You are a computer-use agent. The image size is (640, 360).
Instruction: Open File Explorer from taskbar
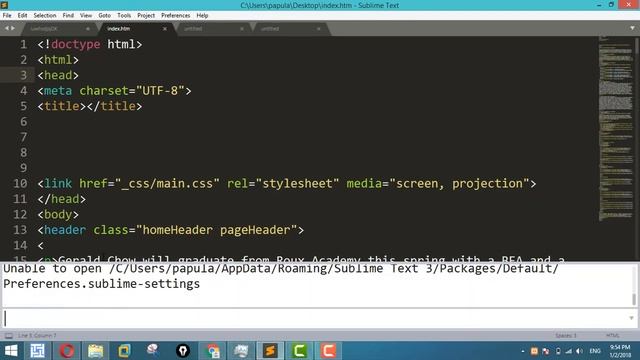point(96,351)
